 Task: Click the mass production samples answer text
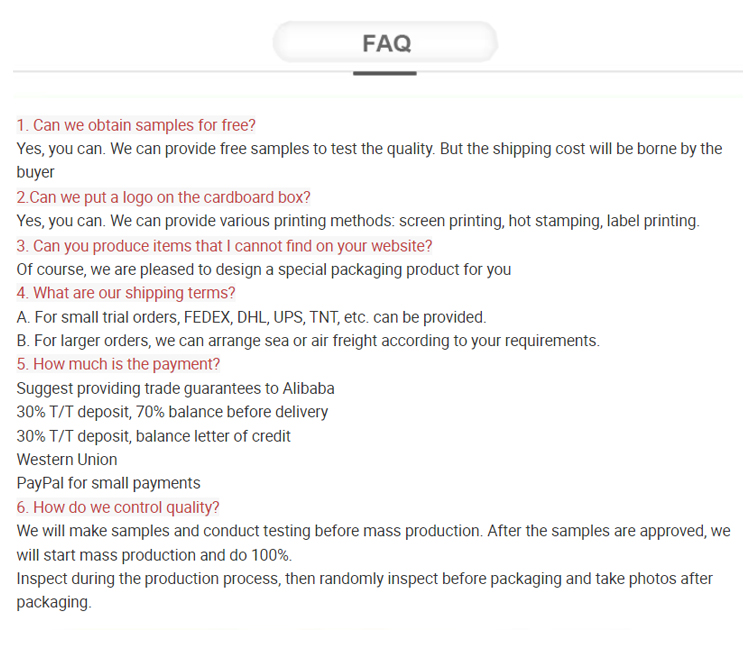tap(374, 543)
